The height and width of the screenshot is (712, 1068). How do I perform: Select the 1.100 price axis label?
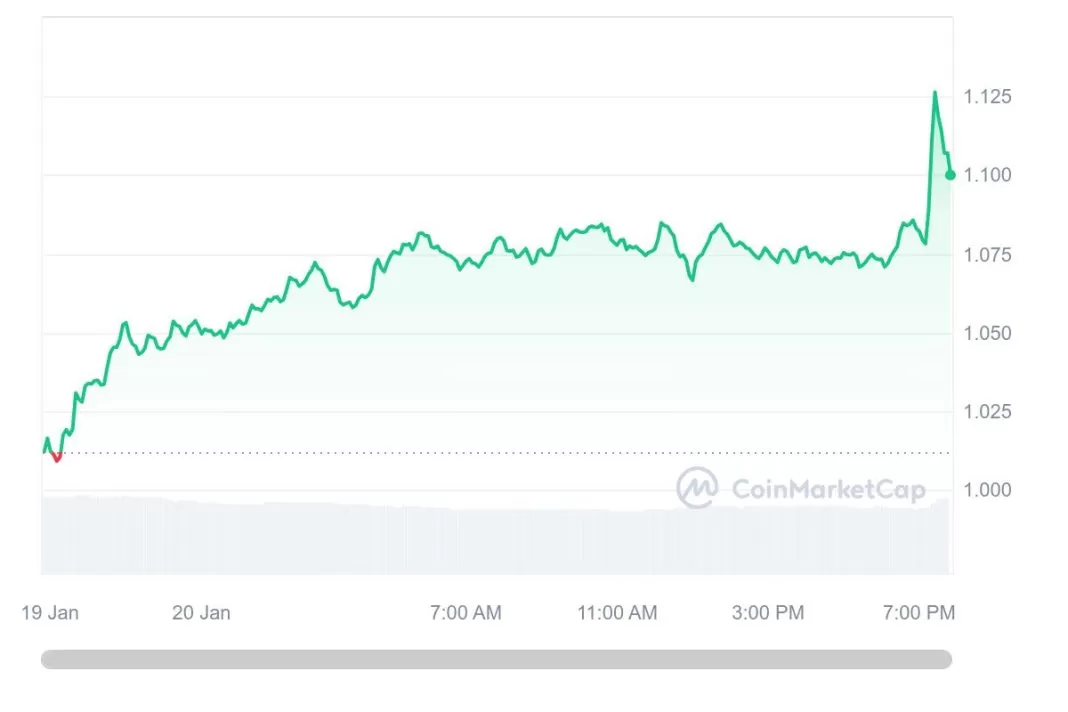point(987,175)
